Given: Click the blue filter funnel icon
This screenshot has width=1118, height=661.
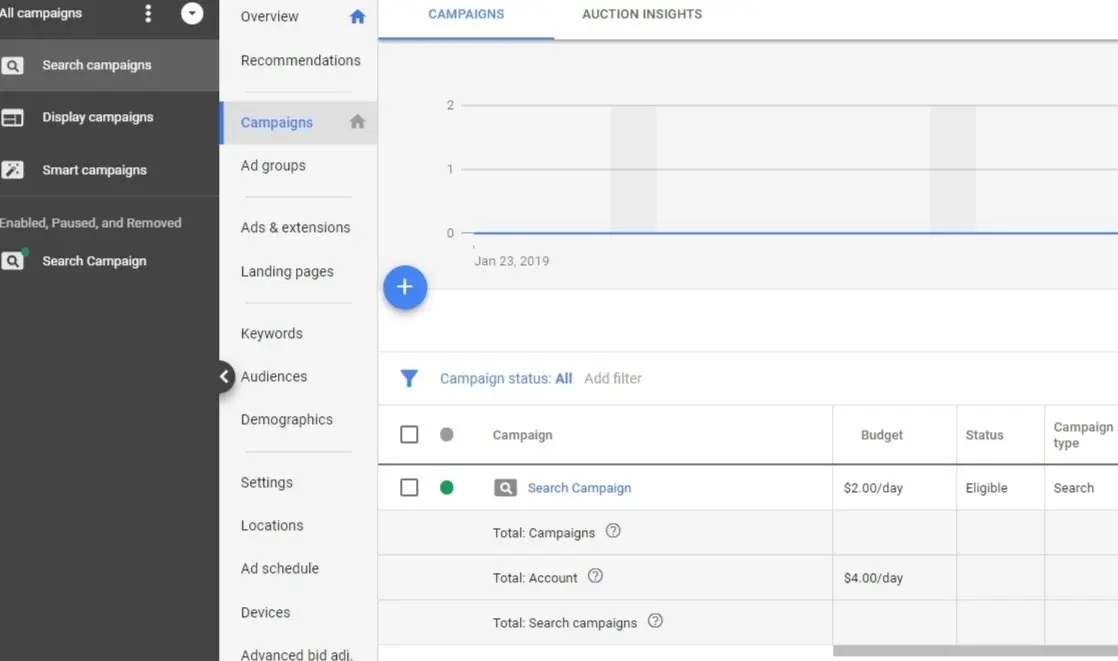Looking at the screenshot, I should pos(409,378).
